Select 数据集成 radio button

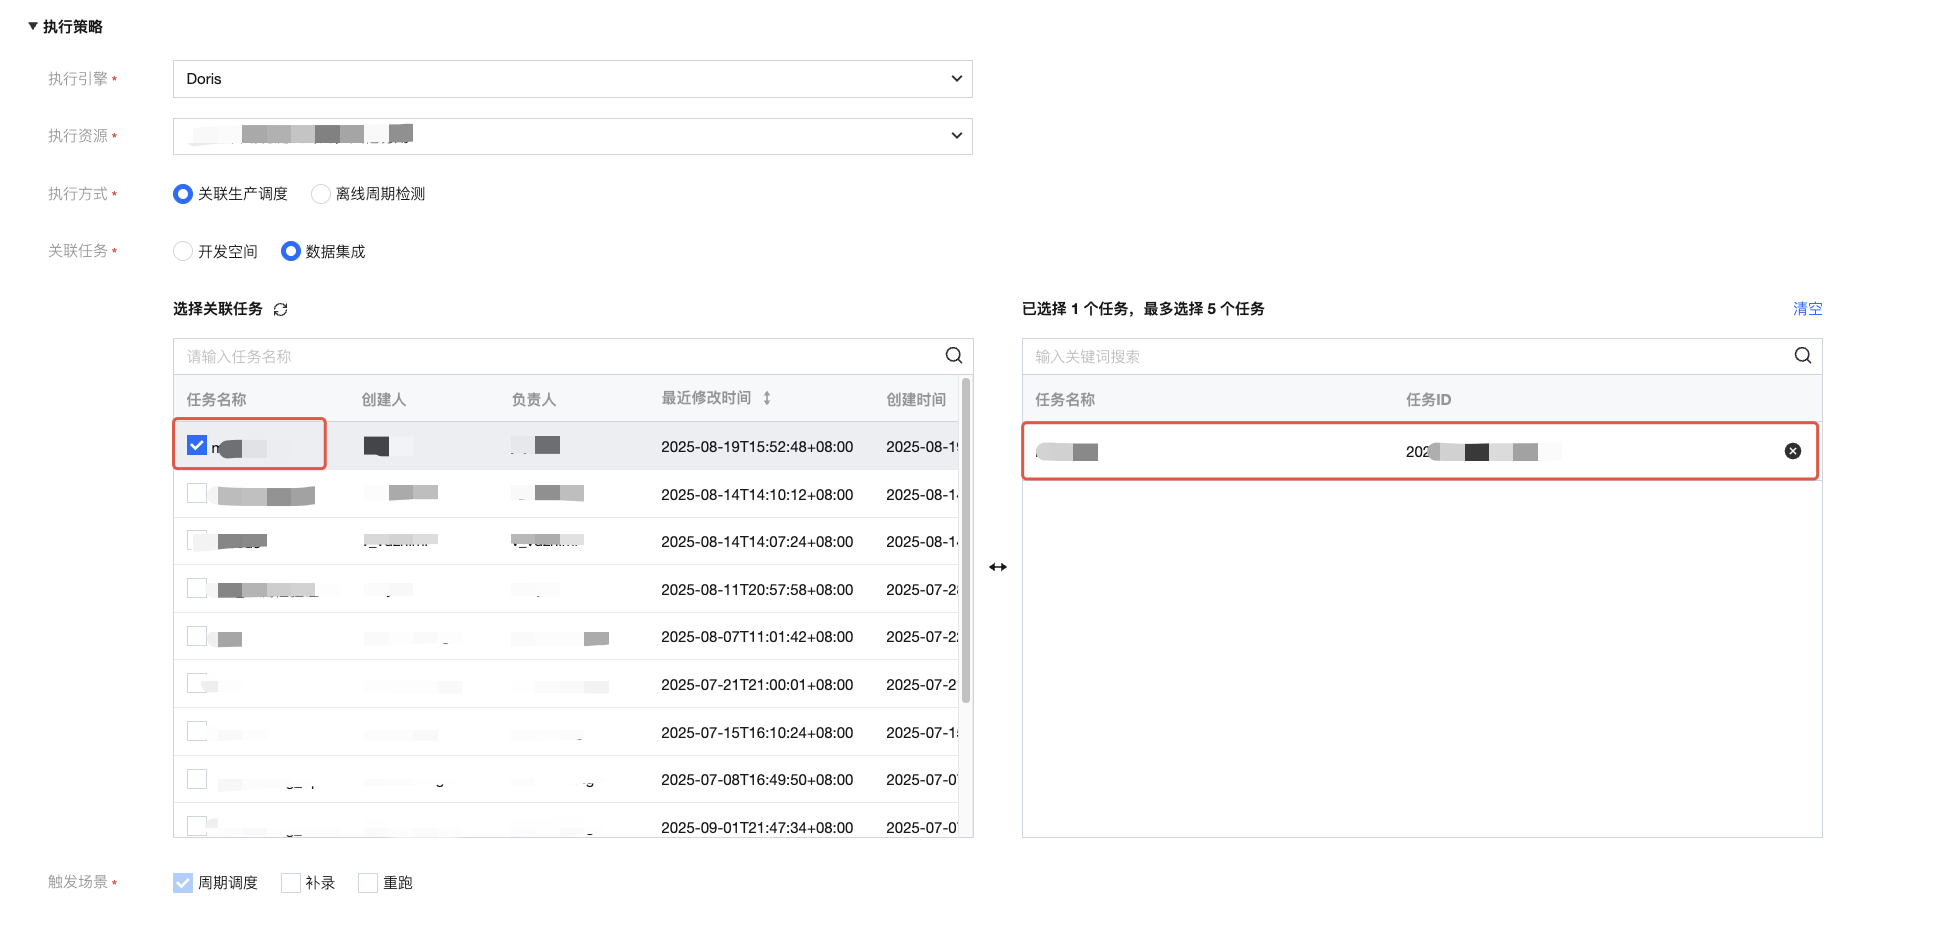coord(291,252)
